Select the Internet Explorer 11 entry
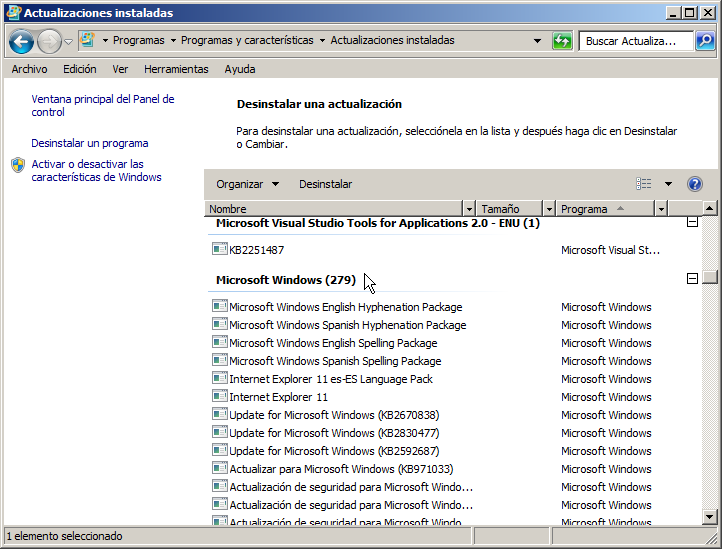The height and width of the screenshot is (549, 722). click(279, 397)
